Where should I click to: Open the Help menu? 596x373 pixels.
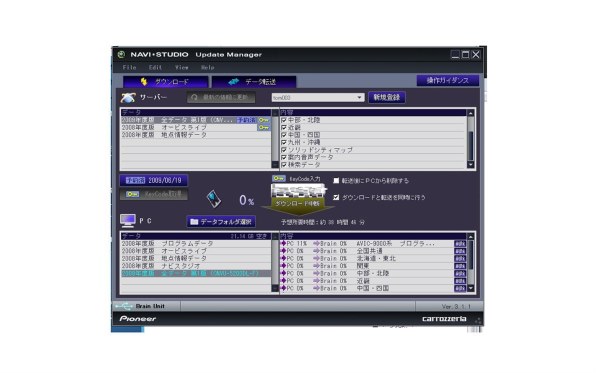(x=208, y=67)
